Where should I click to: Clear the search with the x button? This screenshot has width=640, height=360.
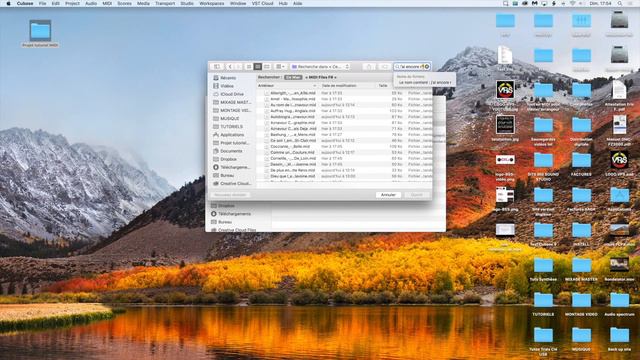[427, 67]
